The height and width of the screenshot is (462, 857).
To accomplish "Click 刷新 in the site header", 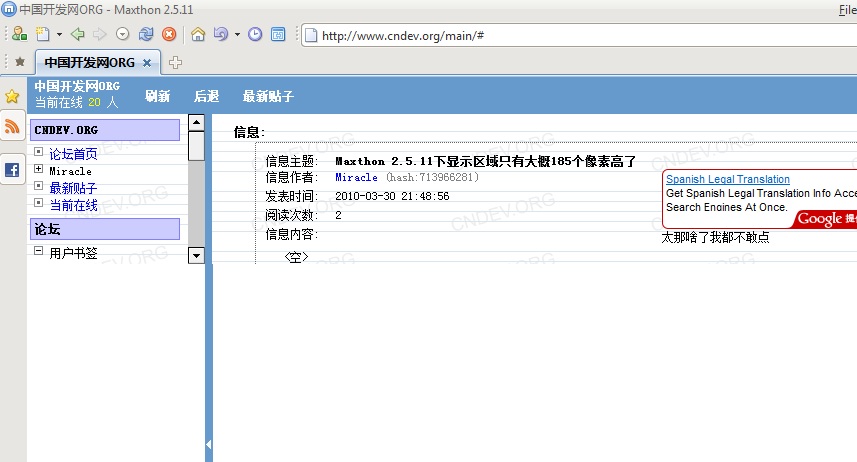I will [157, 96].
